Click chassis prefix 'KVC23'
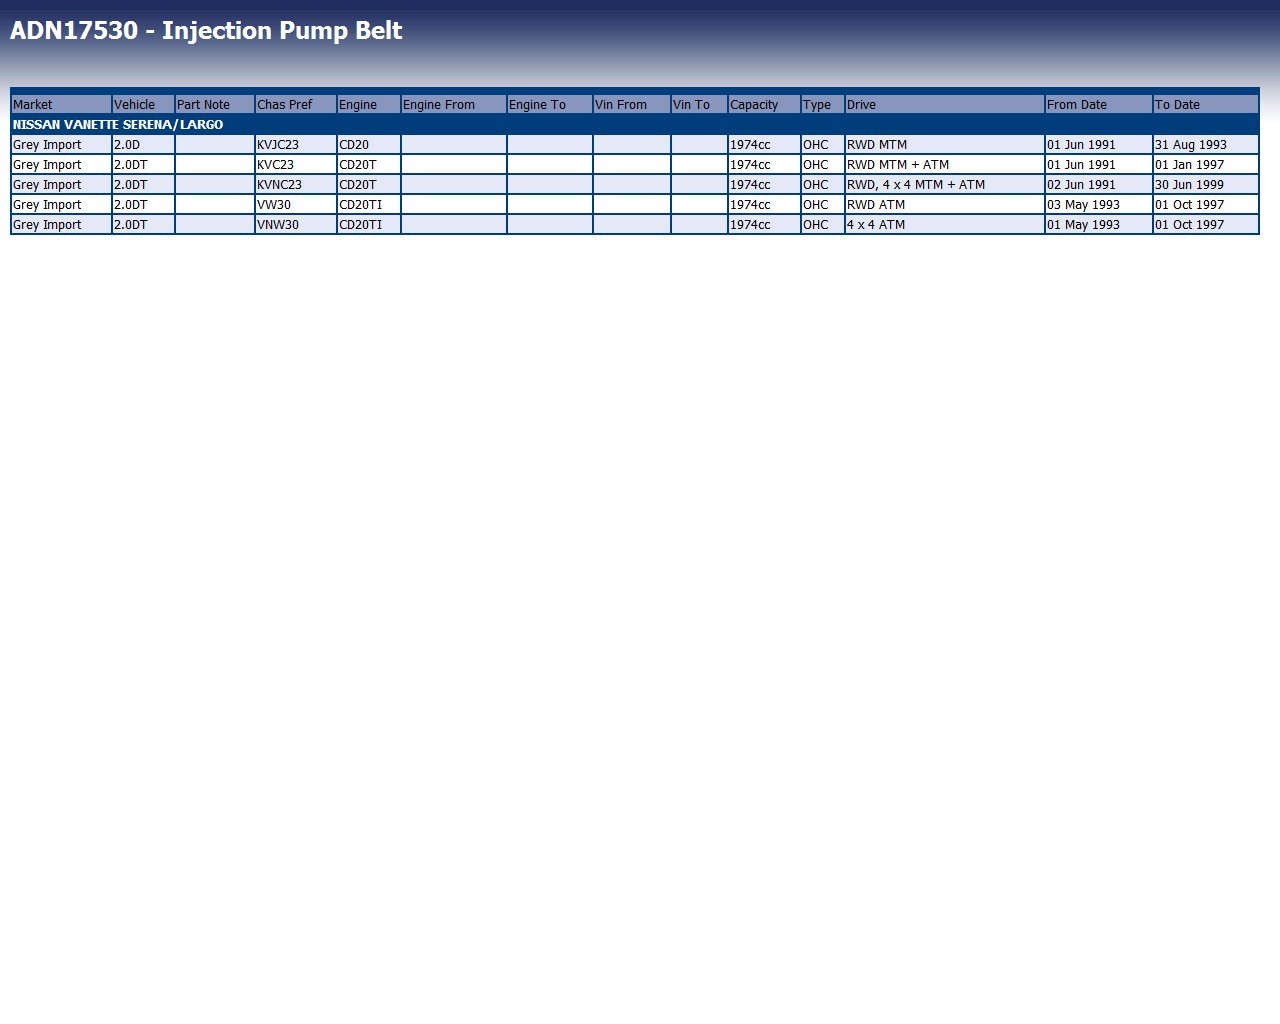This screenshot has width=1280, height=1024. 296,164
